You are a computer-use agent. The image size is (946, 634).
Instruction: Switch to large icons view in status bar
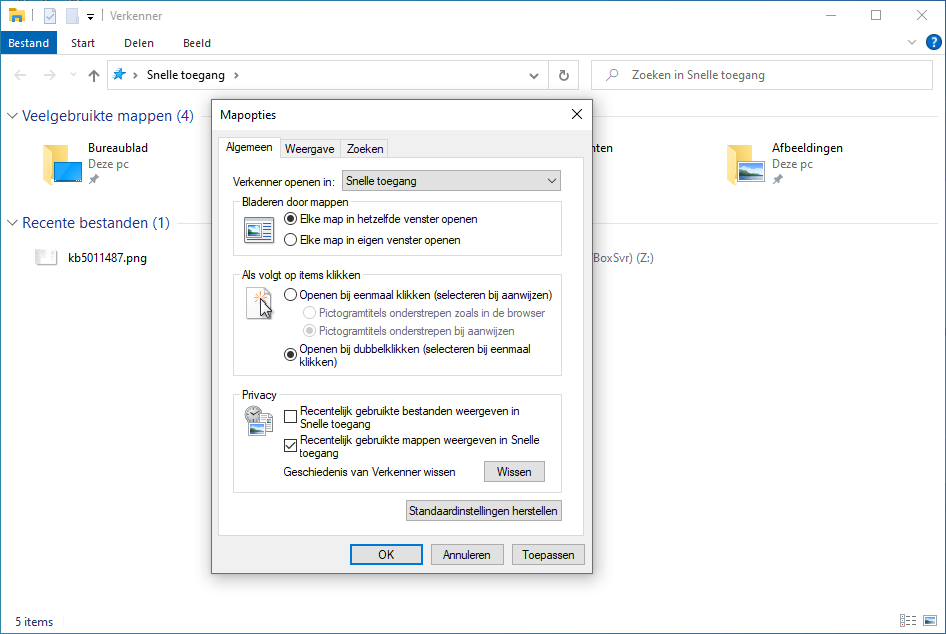click(x=929, y=621)
